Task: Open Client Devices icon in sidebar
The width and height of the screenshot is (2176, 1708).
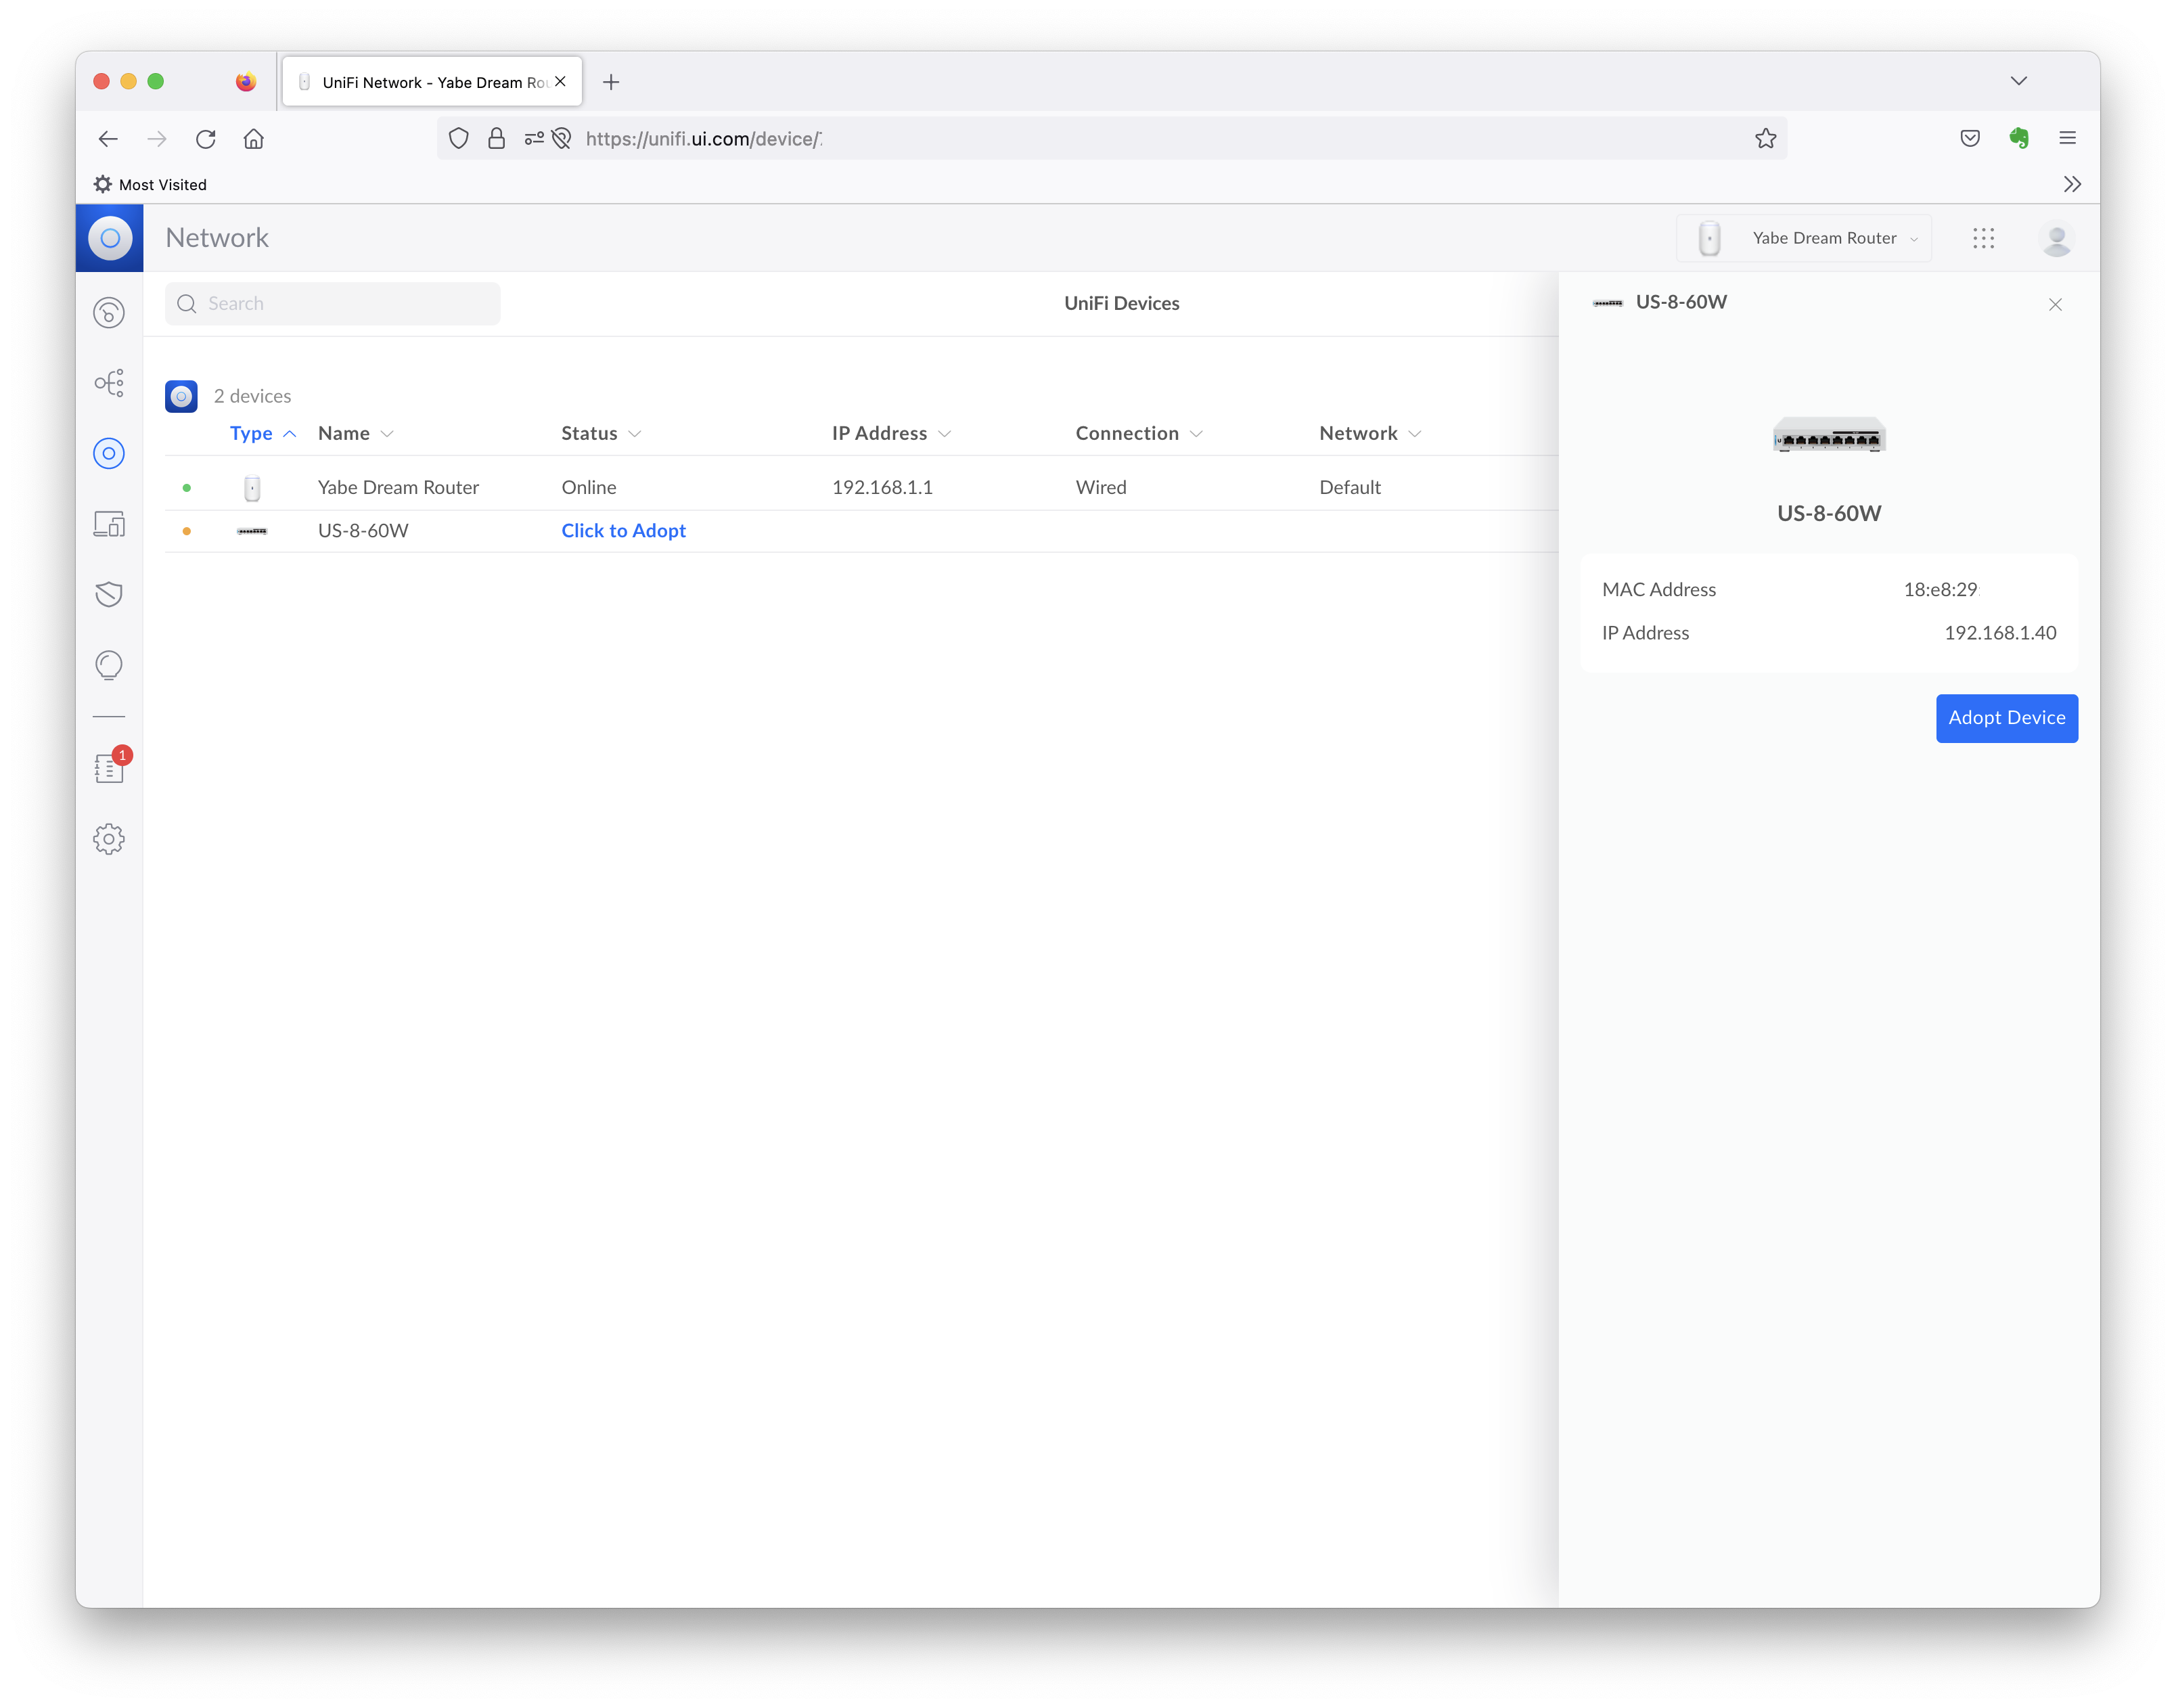Action: point(109,524)
